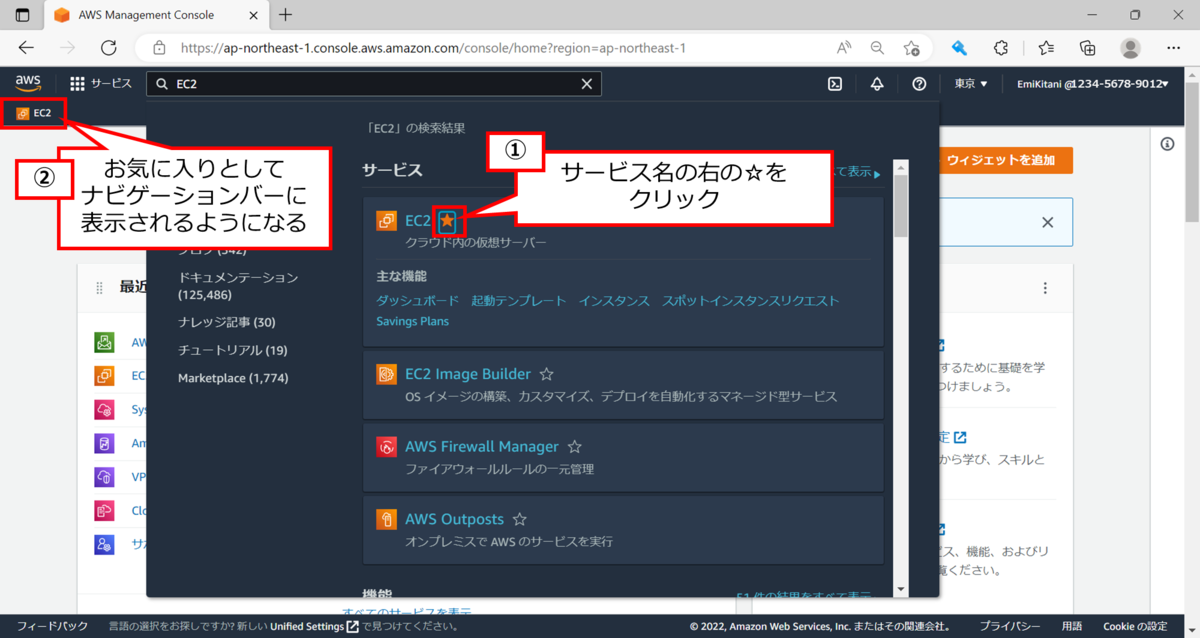
Task: Clear the EC2 search text
Action: pos(587,84)
